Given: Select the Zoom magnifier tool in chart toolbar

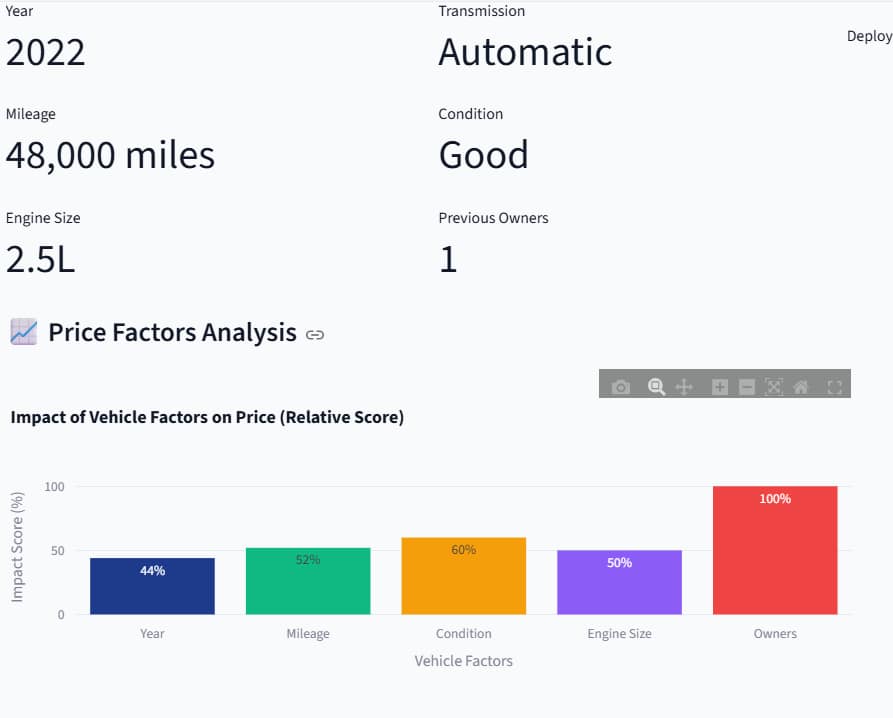Looking at the screenshot, I should point(656,386).
